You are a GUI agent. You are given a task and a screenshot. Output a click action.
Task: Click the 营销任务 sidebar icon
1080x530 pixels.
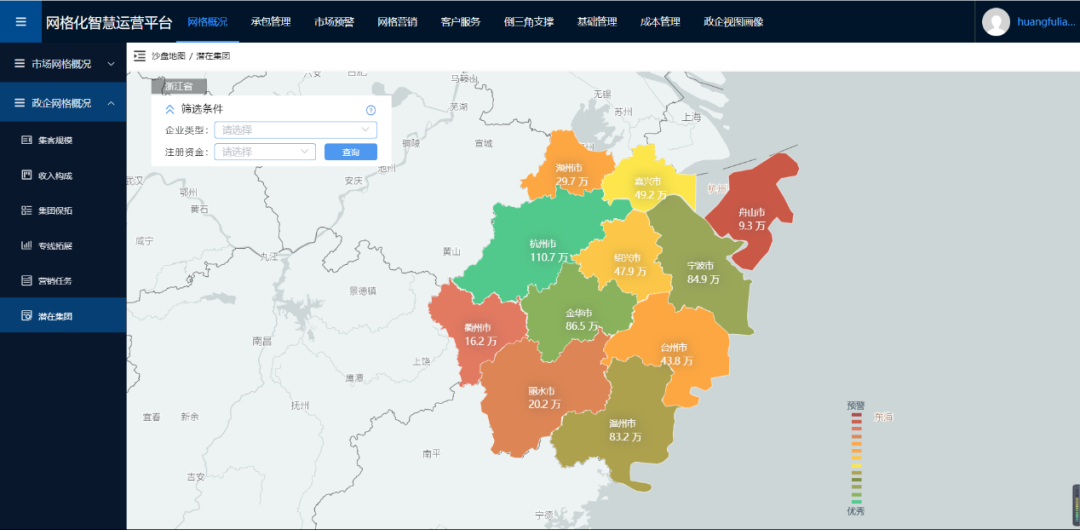click(x=27, y=281)
